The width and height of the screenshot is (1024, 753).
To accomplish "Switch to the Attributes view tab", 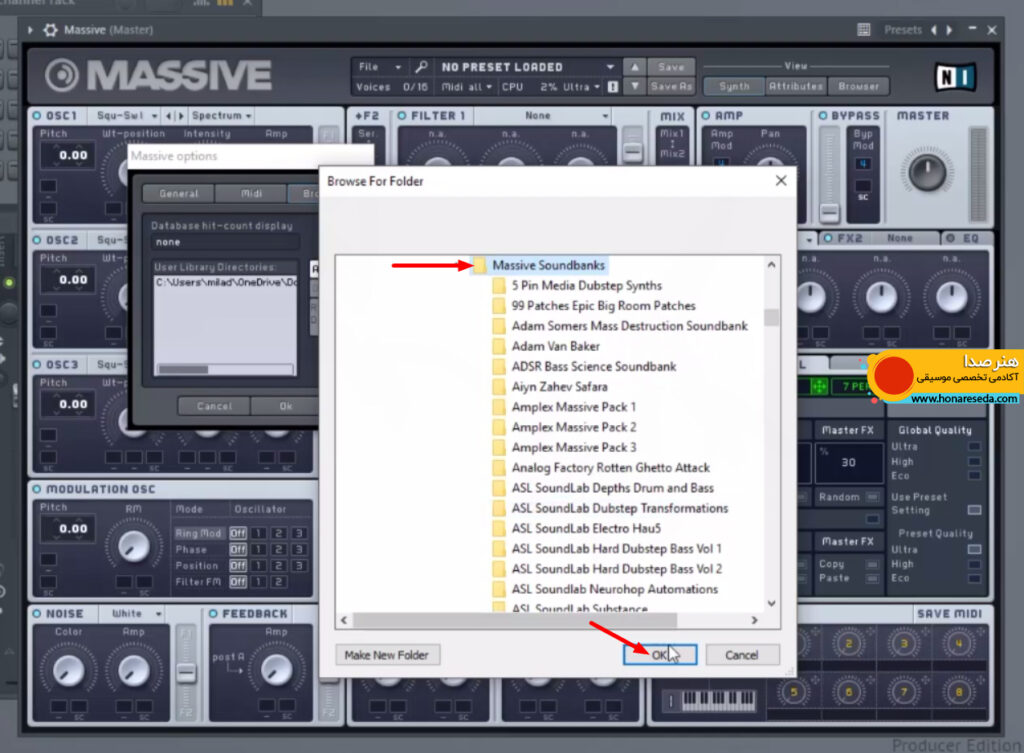I will [795, 86].
